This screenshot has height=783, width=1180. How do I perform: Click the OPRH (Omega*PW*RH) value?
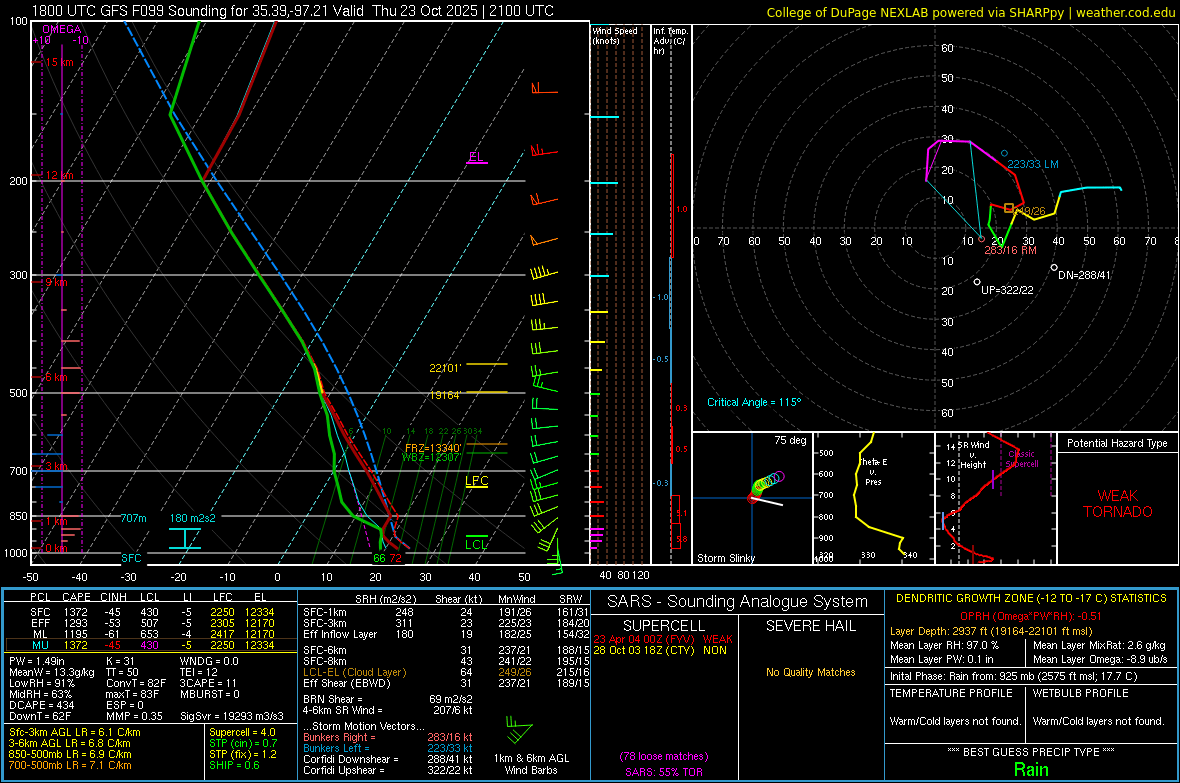tap(1030, 616)
